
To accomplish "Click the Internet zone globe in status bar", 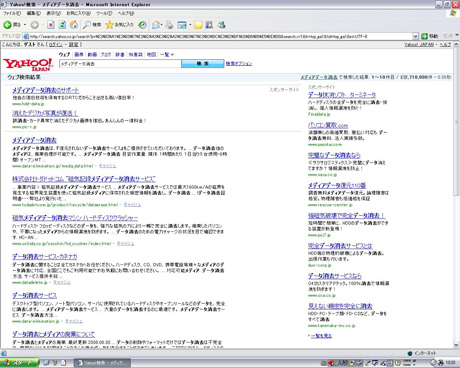I will [410, 353].
